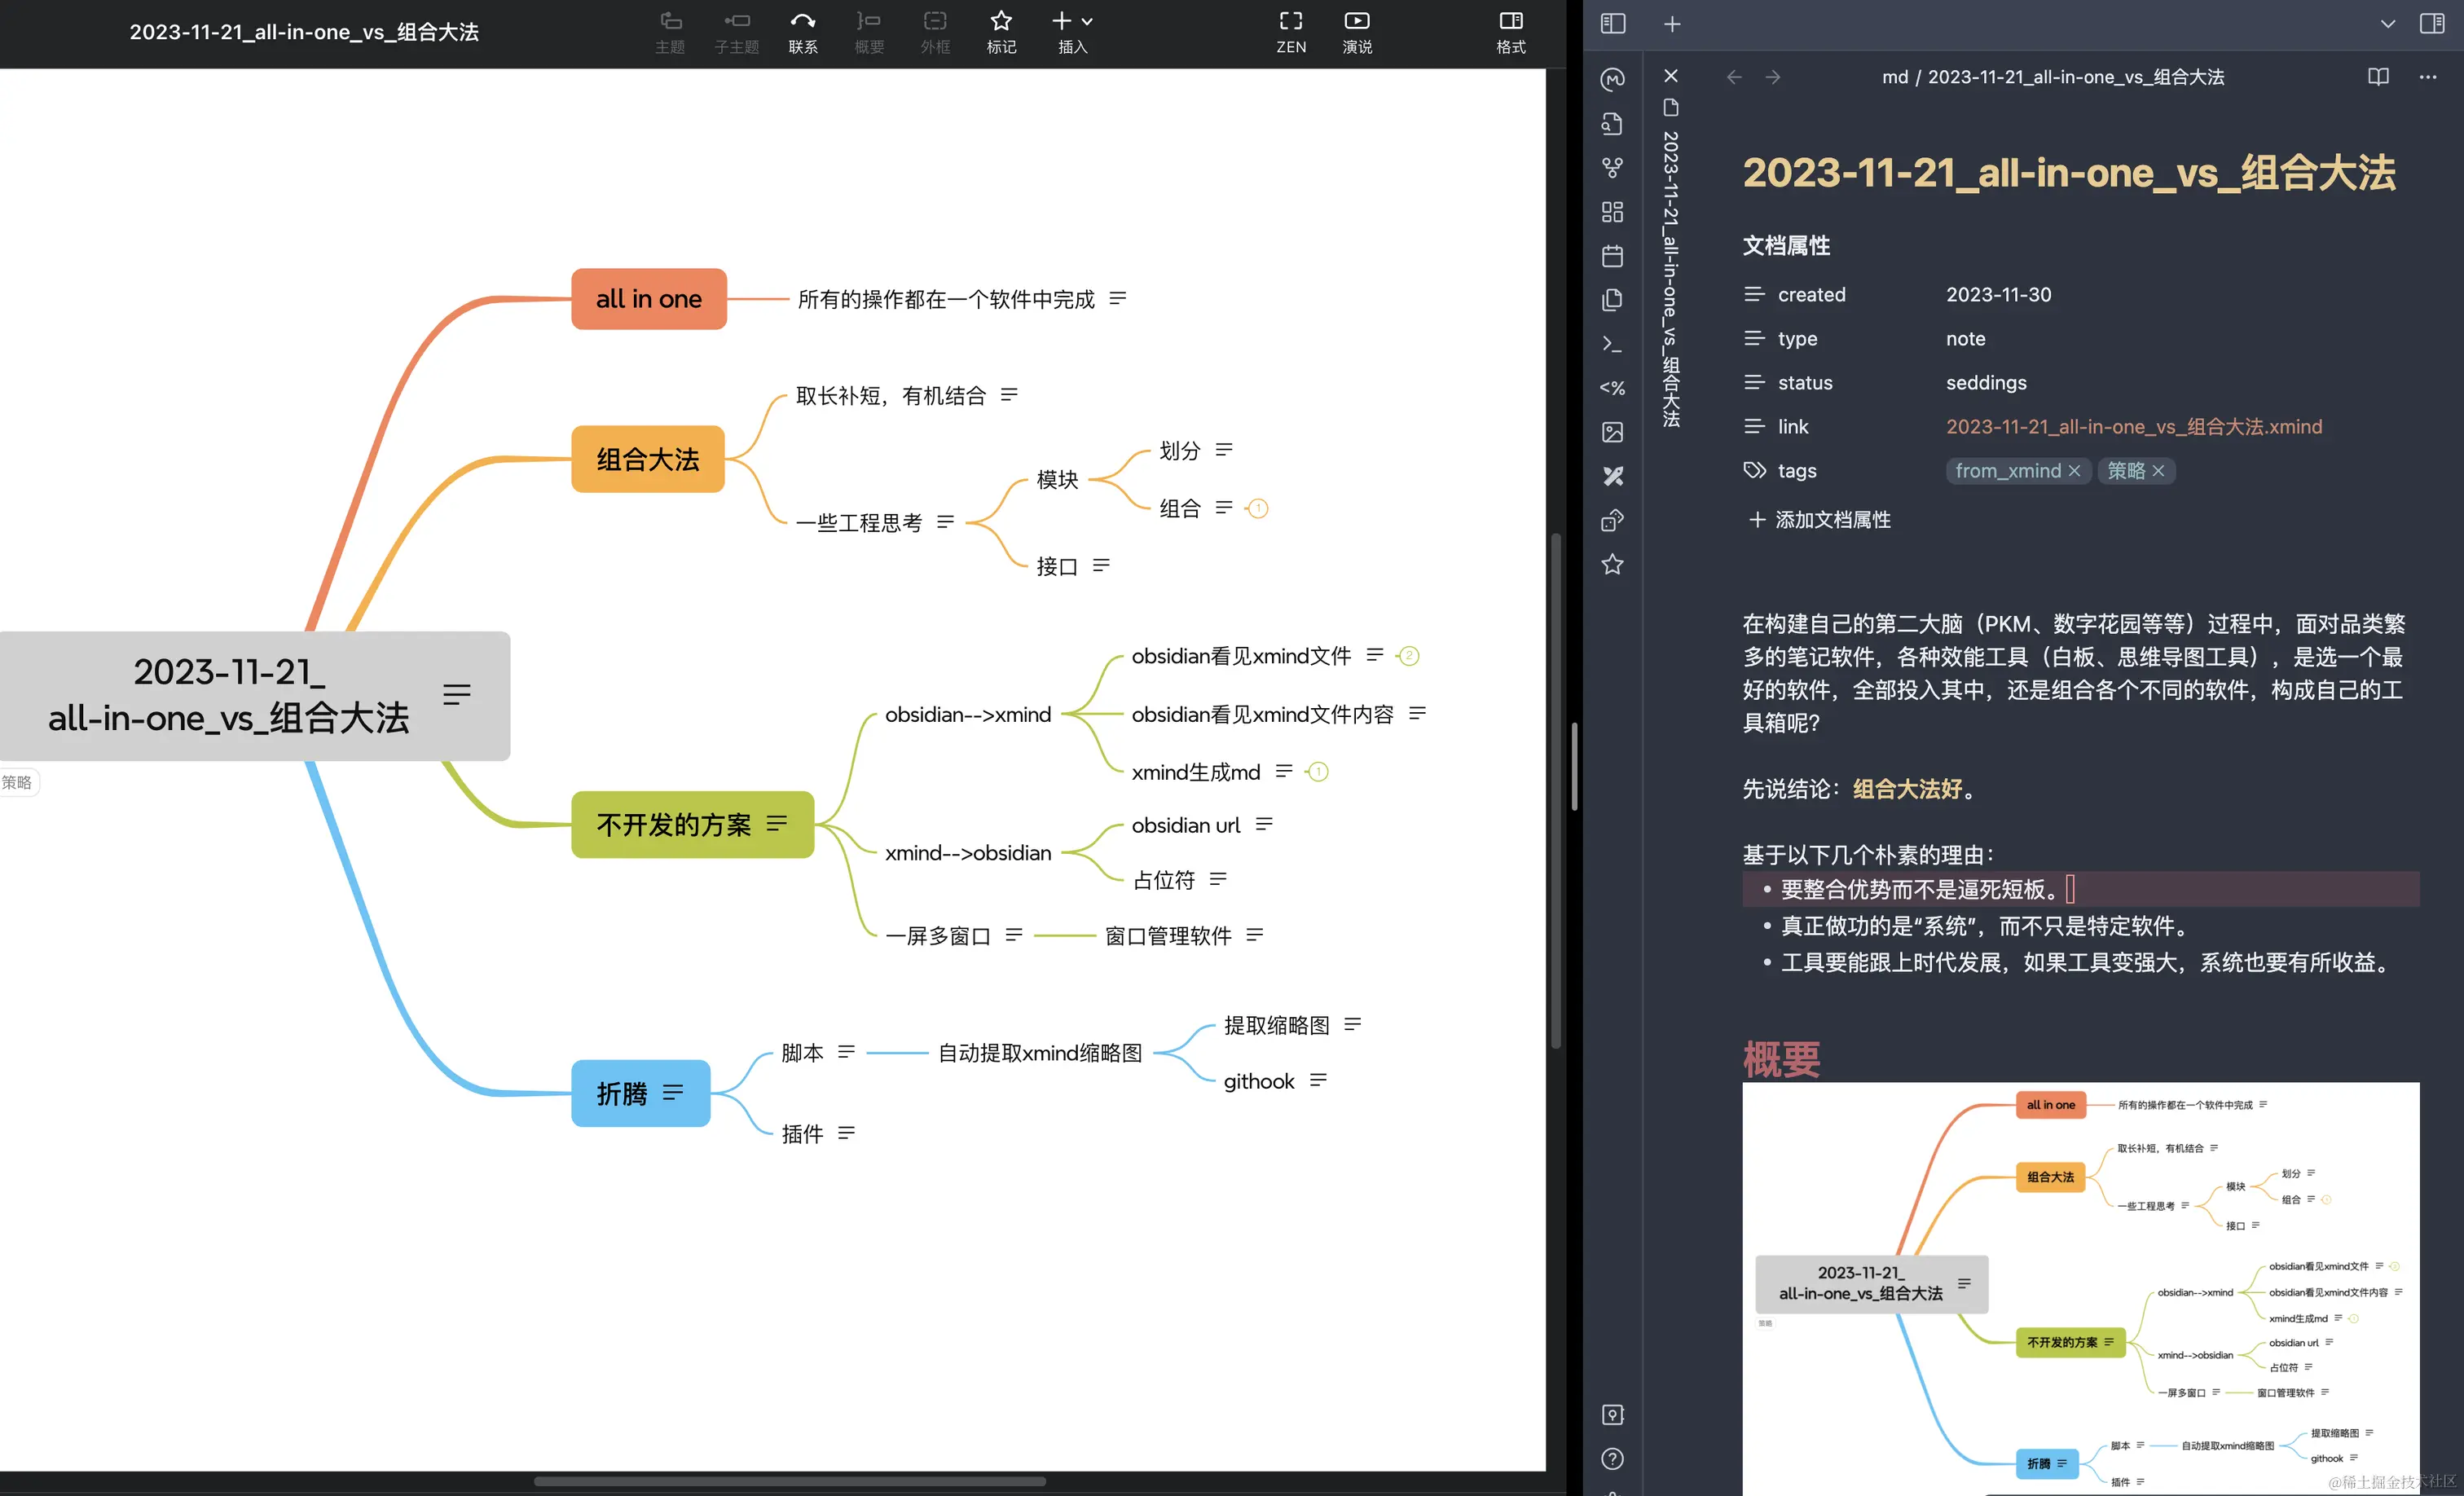
Task: Click the 策略 label under central topic
Action: pos(17,782)
